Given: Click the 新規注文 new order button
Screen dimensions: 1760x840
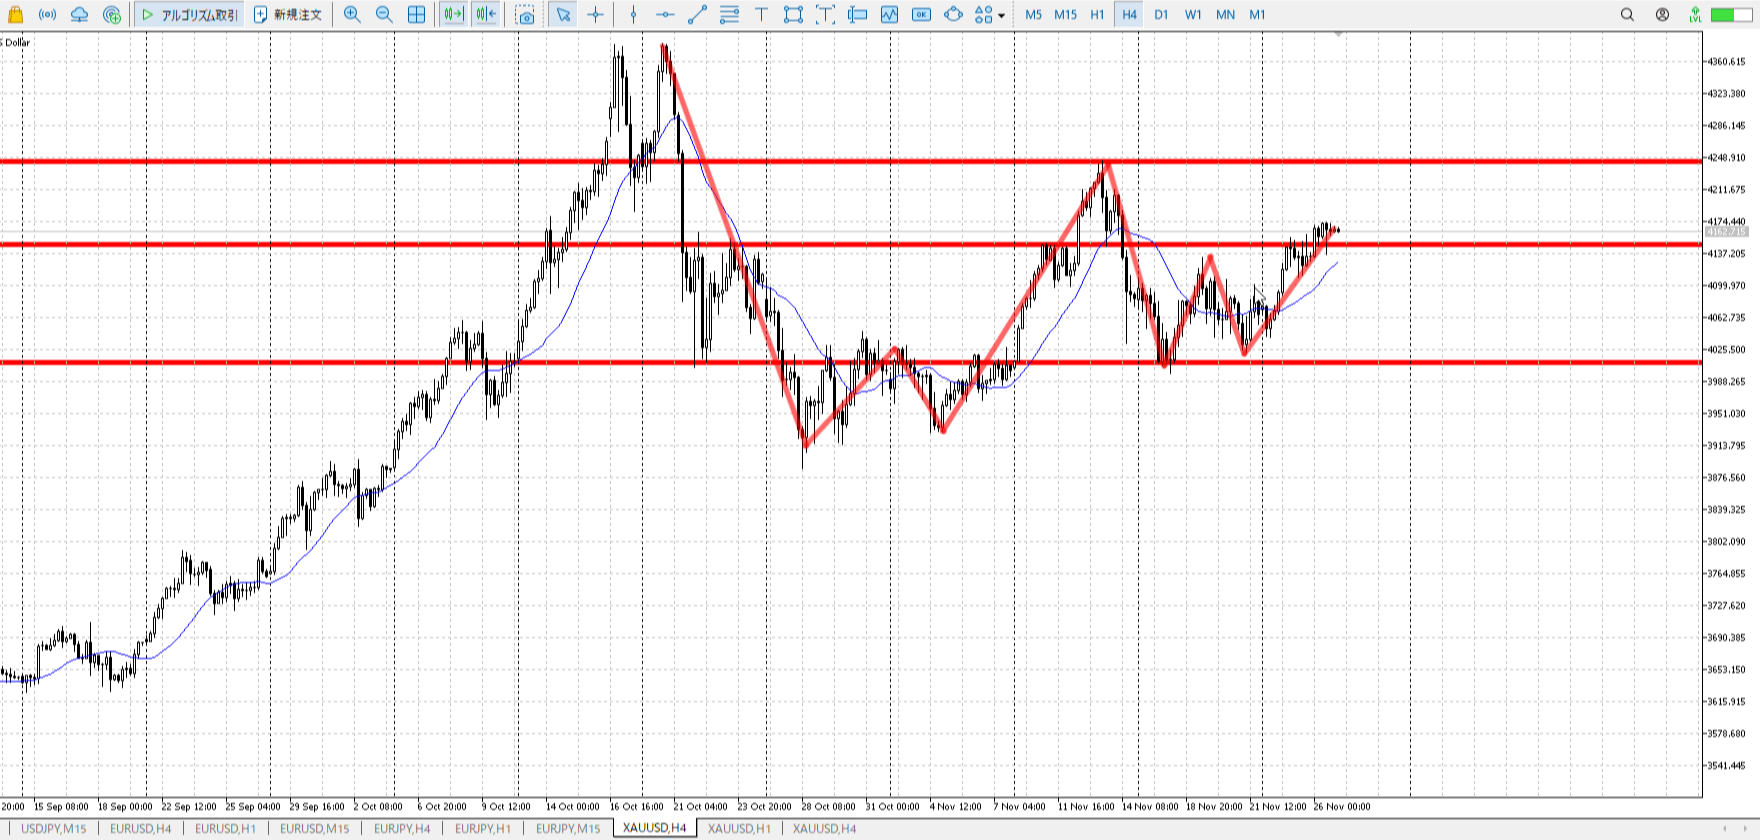Looking at the screenshot, I should tap(288, 14).
